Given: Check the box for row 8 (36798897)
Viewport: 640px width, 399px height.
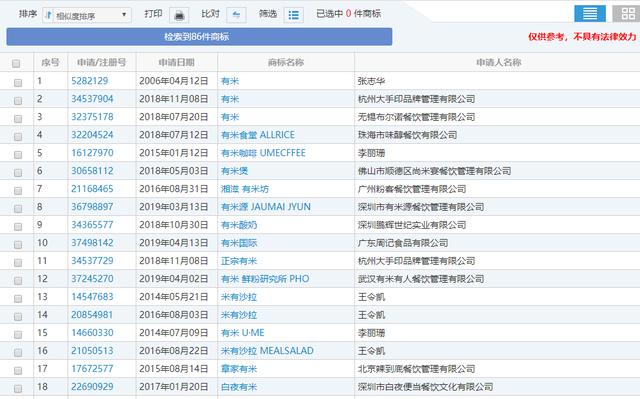Looking at the screenshot, I should click(x=18, y=208).
